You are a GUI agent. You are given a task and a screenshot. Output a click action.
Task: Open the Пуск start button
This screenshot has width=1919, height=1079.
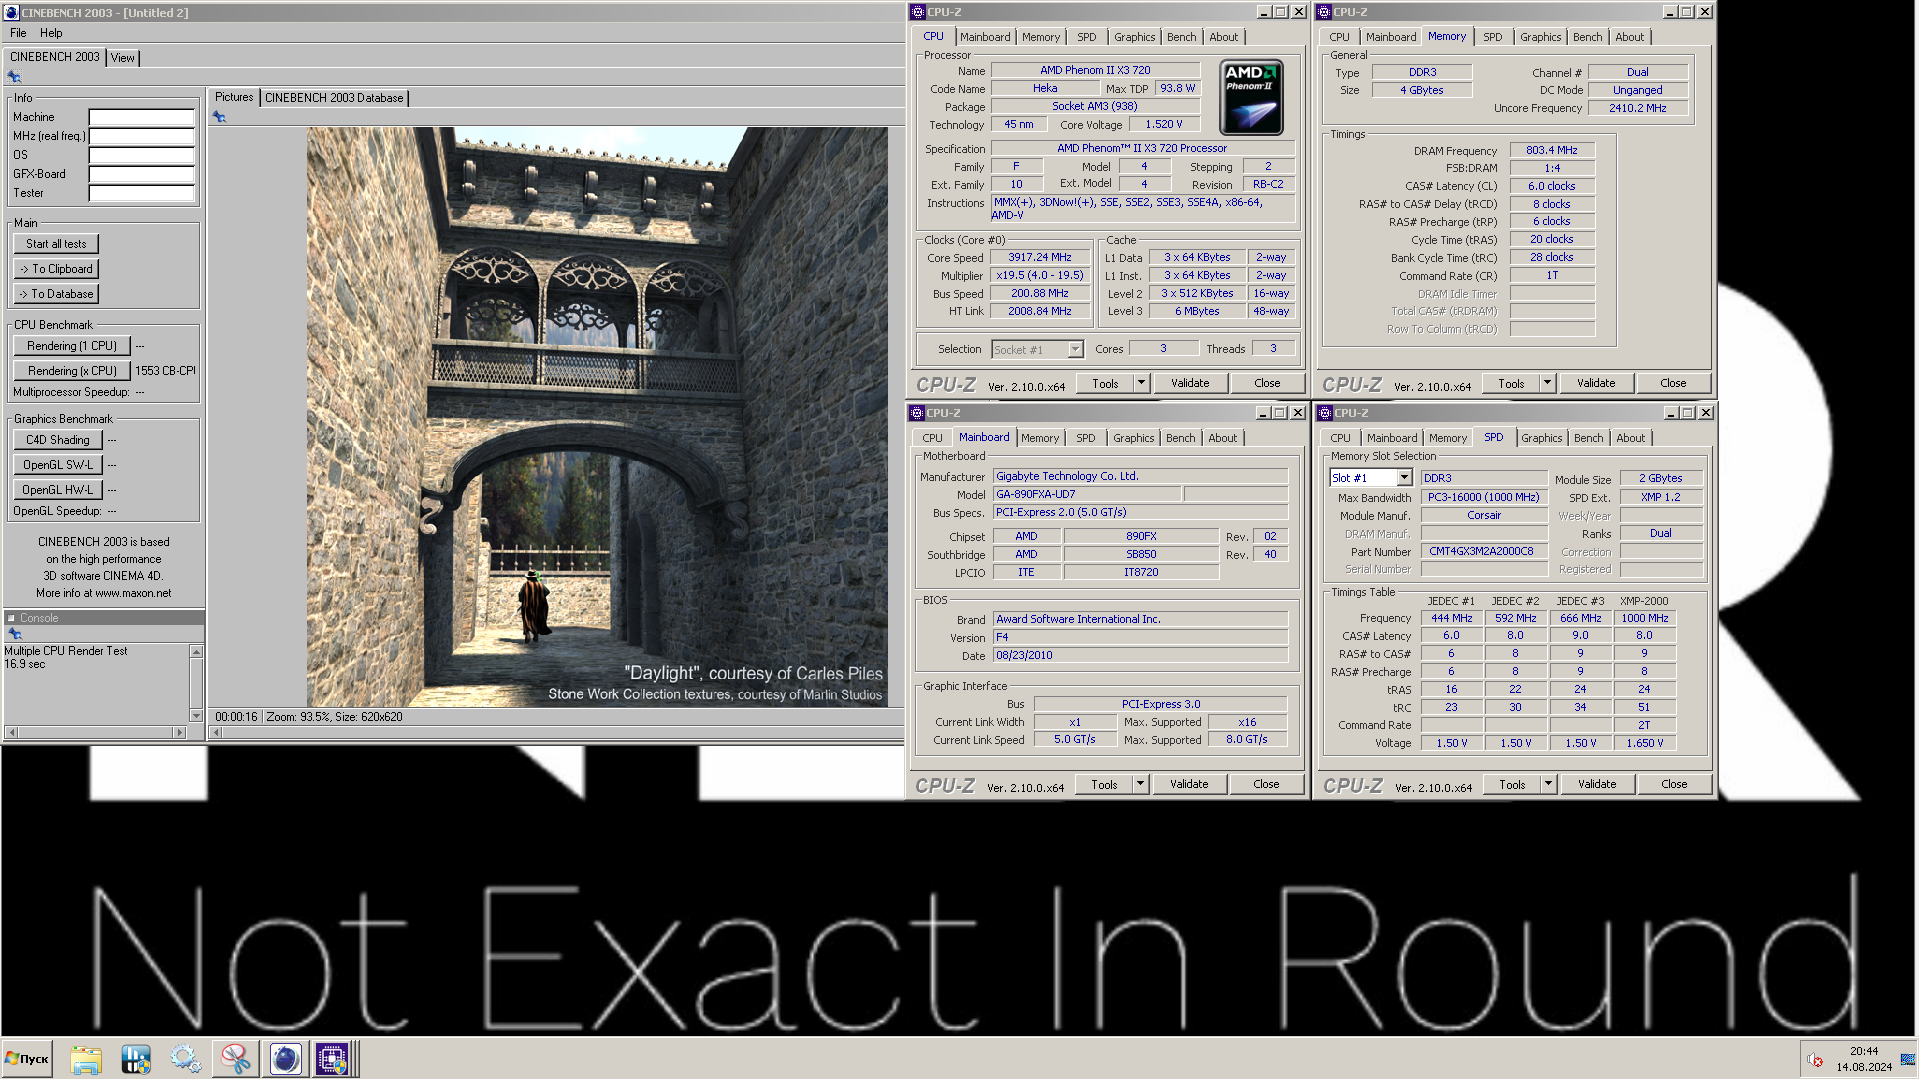(28, 1059)
